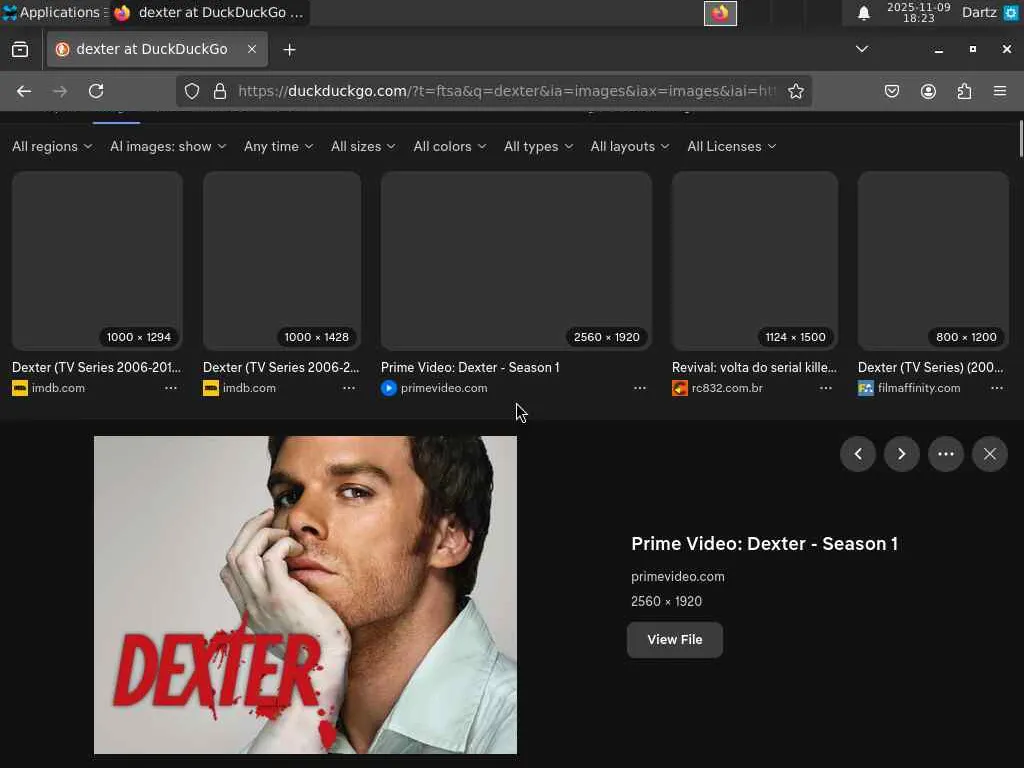This screenshot has width=1024, height=768.
Task: Expand the All Licenses filter
Action: [x=731, y=146]
